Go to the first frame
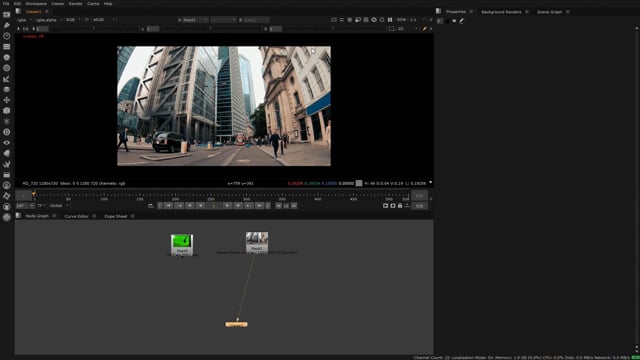This screenshot has height=360, width=640. pos(168,206)
